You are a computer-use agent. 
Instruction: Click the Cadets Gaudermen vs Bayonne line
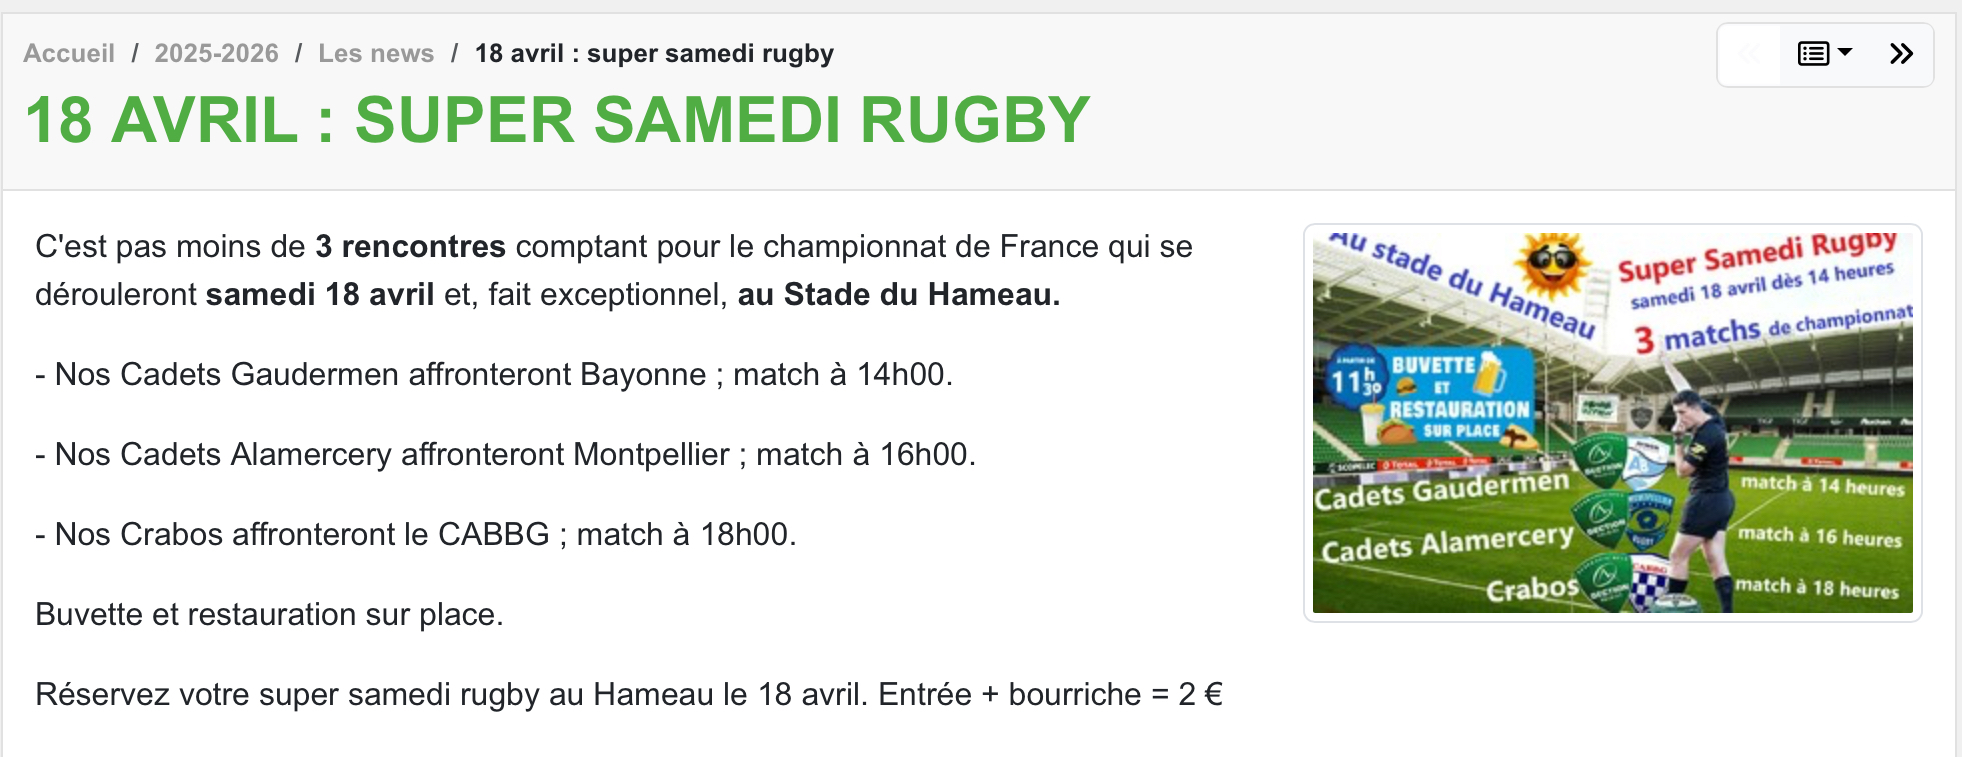pos(494,374)
